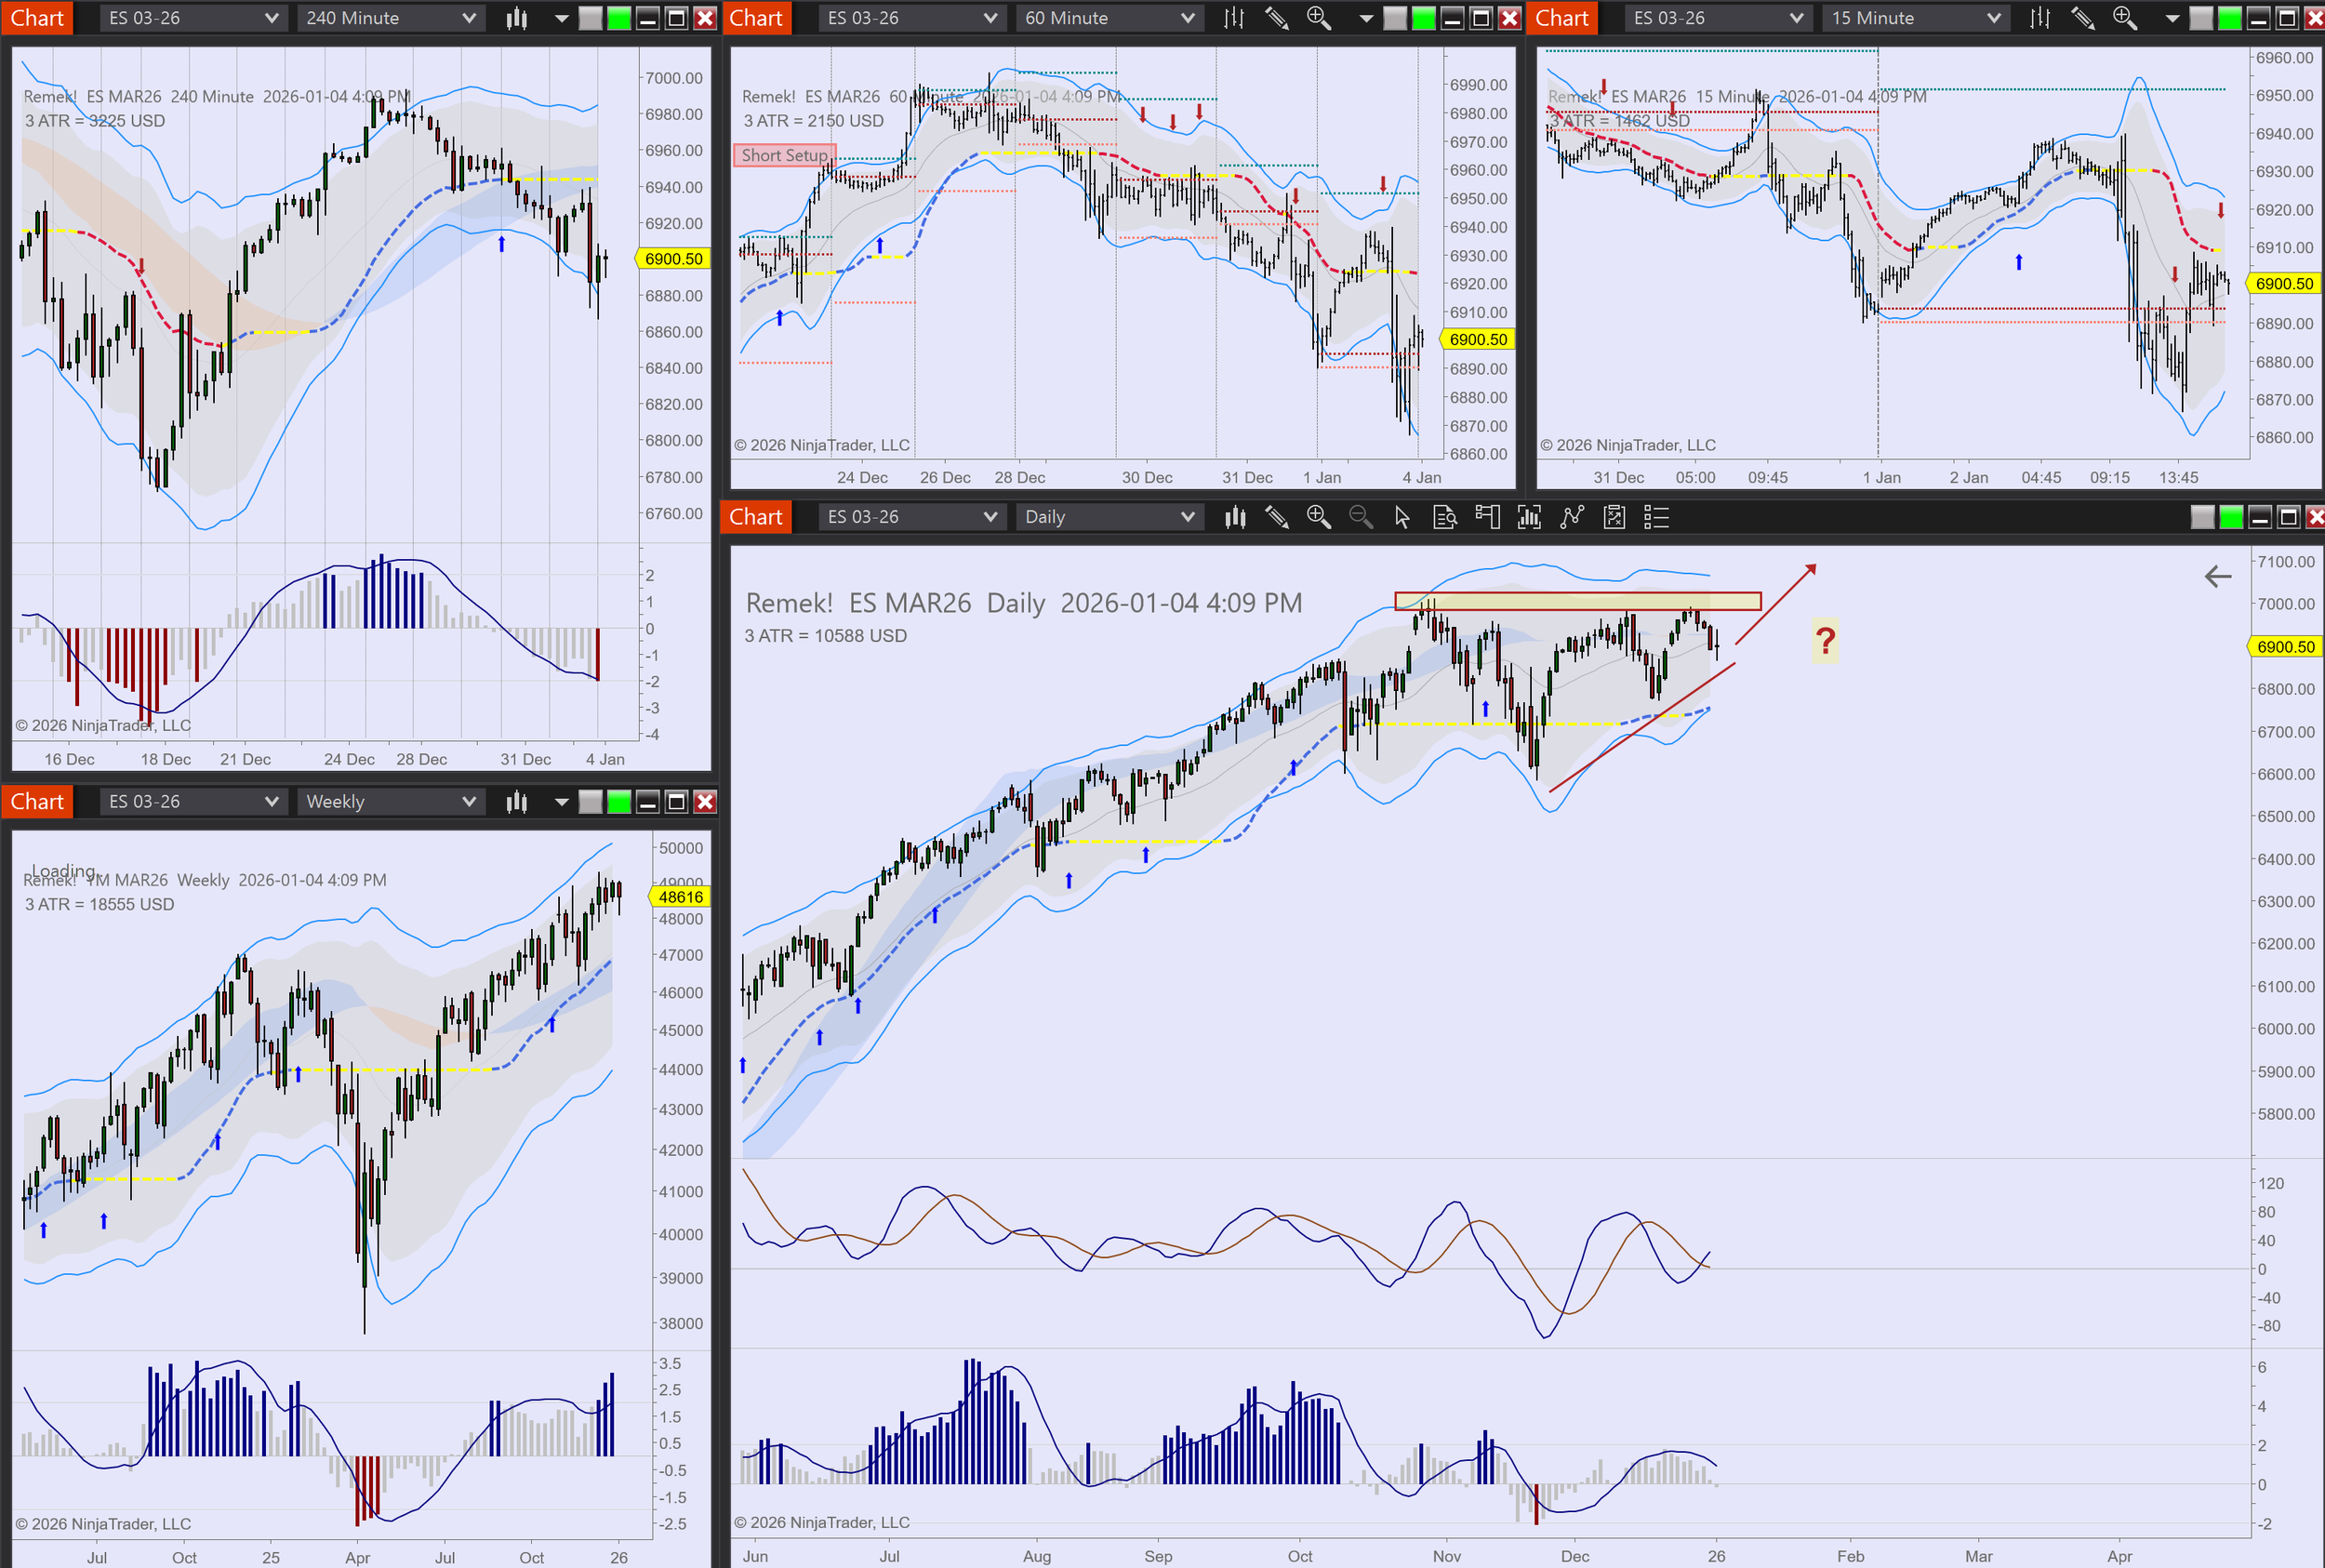This screenshot has height=1568, width=2325.
Task: Open ES 03-26 instrument dropdown on Weekly chart
Action: (x=192, y=802)
